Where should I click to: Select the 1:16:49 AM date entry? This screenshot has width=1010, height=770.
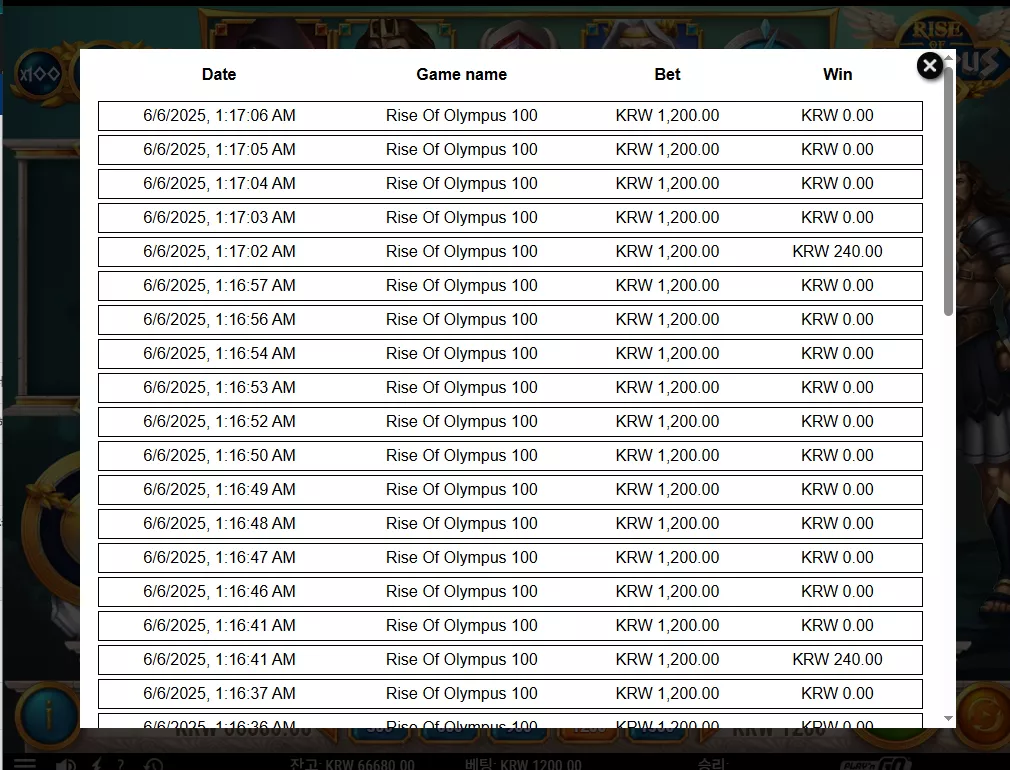coord(219,490)
